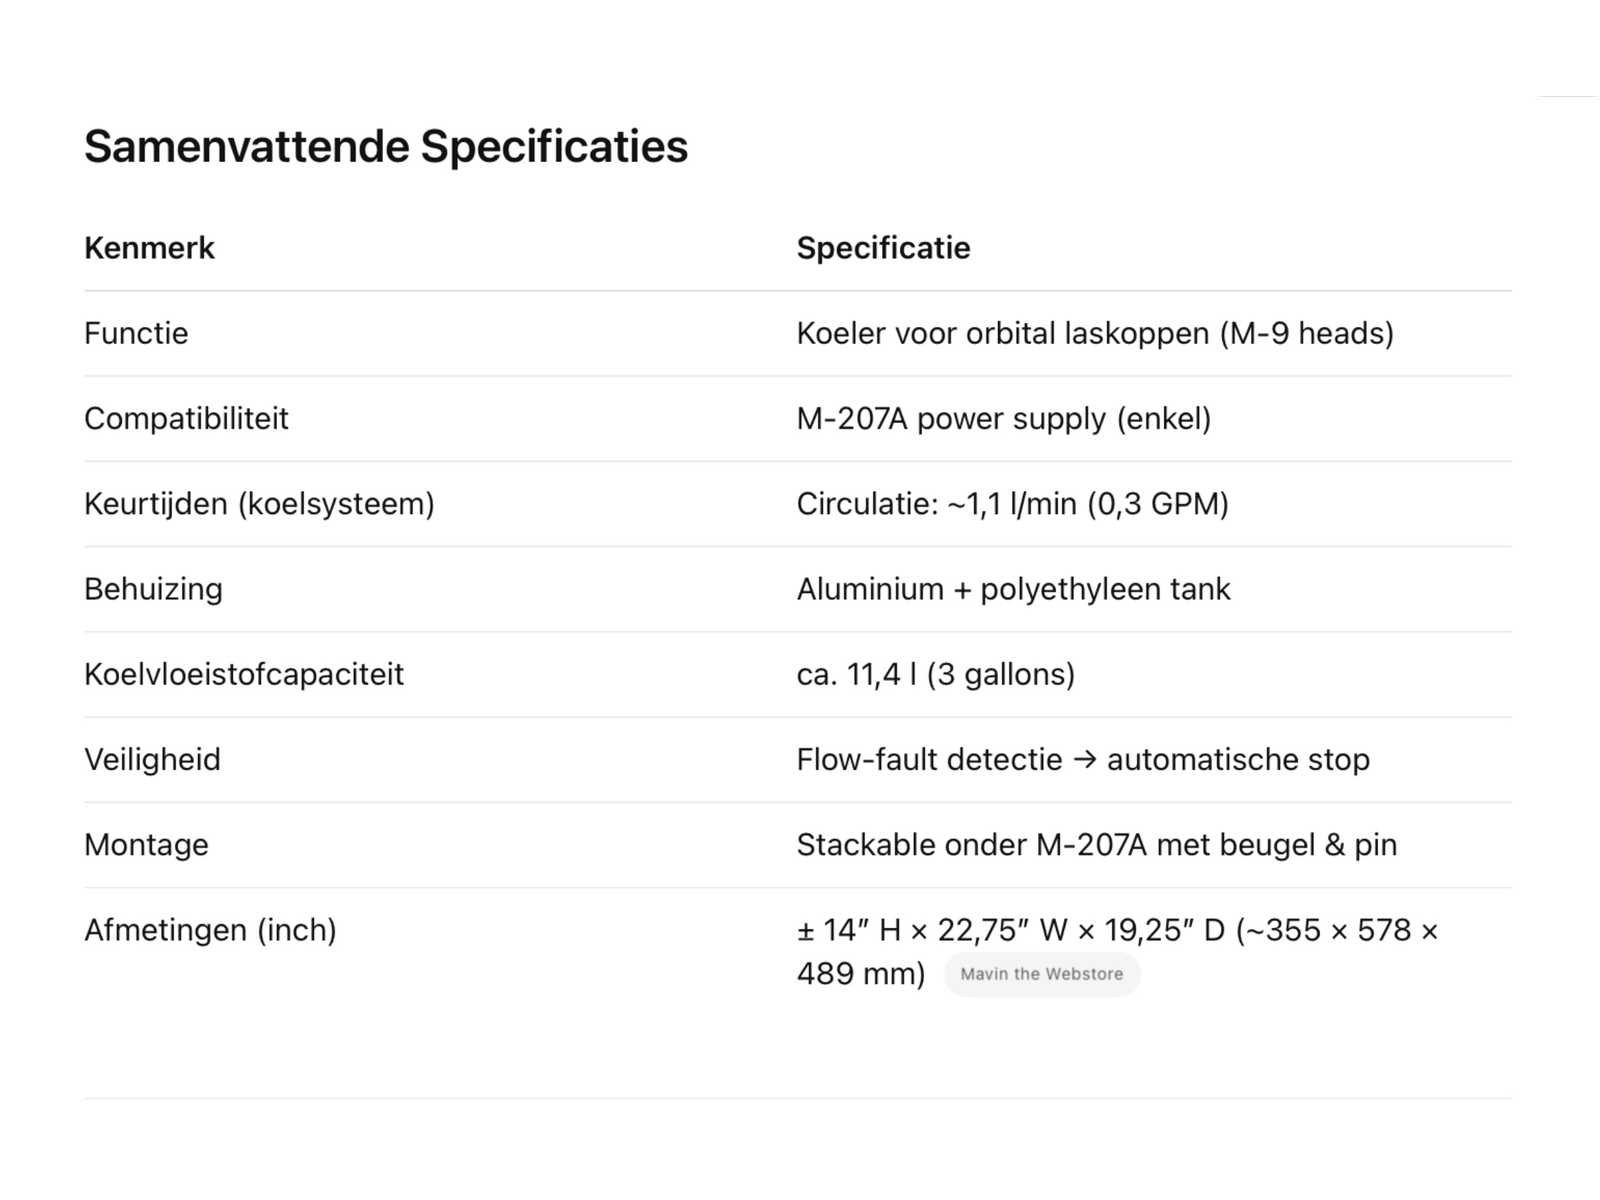Select the Afmetingen (inch) row label
This screenshot has height=1200, width=1600.
(x=210, y=930)
